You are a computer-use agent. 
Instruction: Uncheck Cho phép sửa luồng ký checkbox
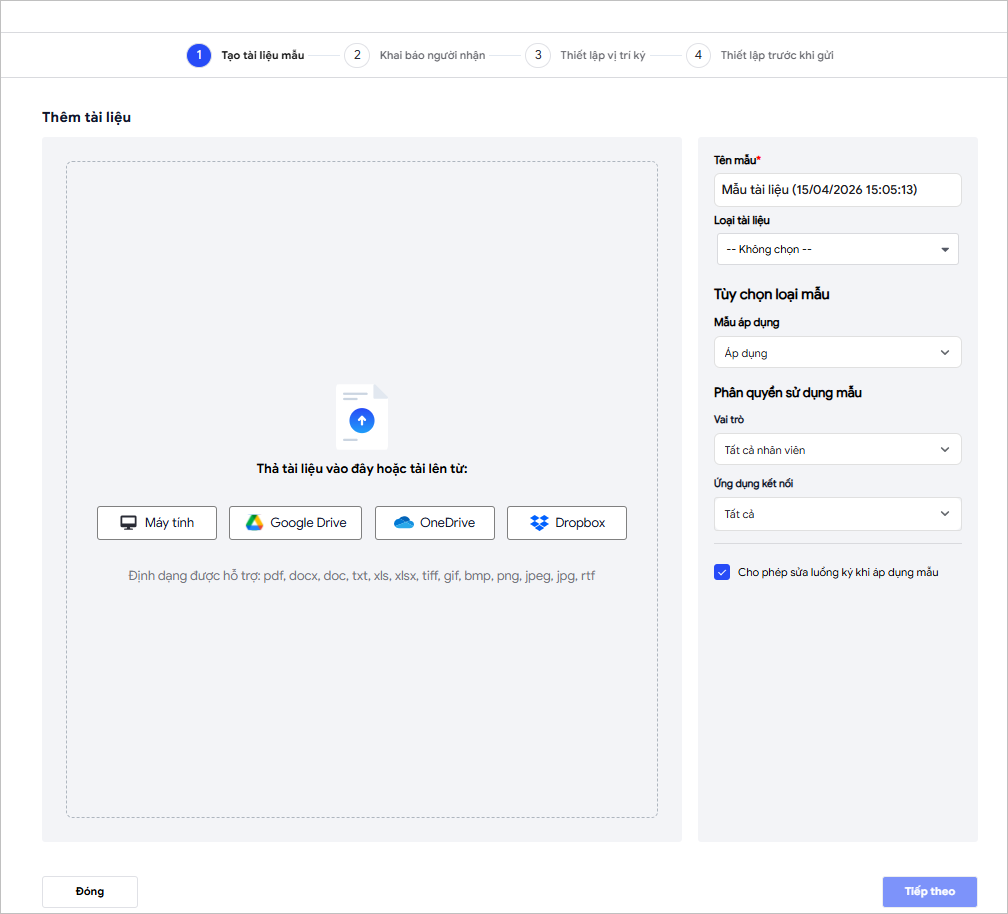pos(722,572)
